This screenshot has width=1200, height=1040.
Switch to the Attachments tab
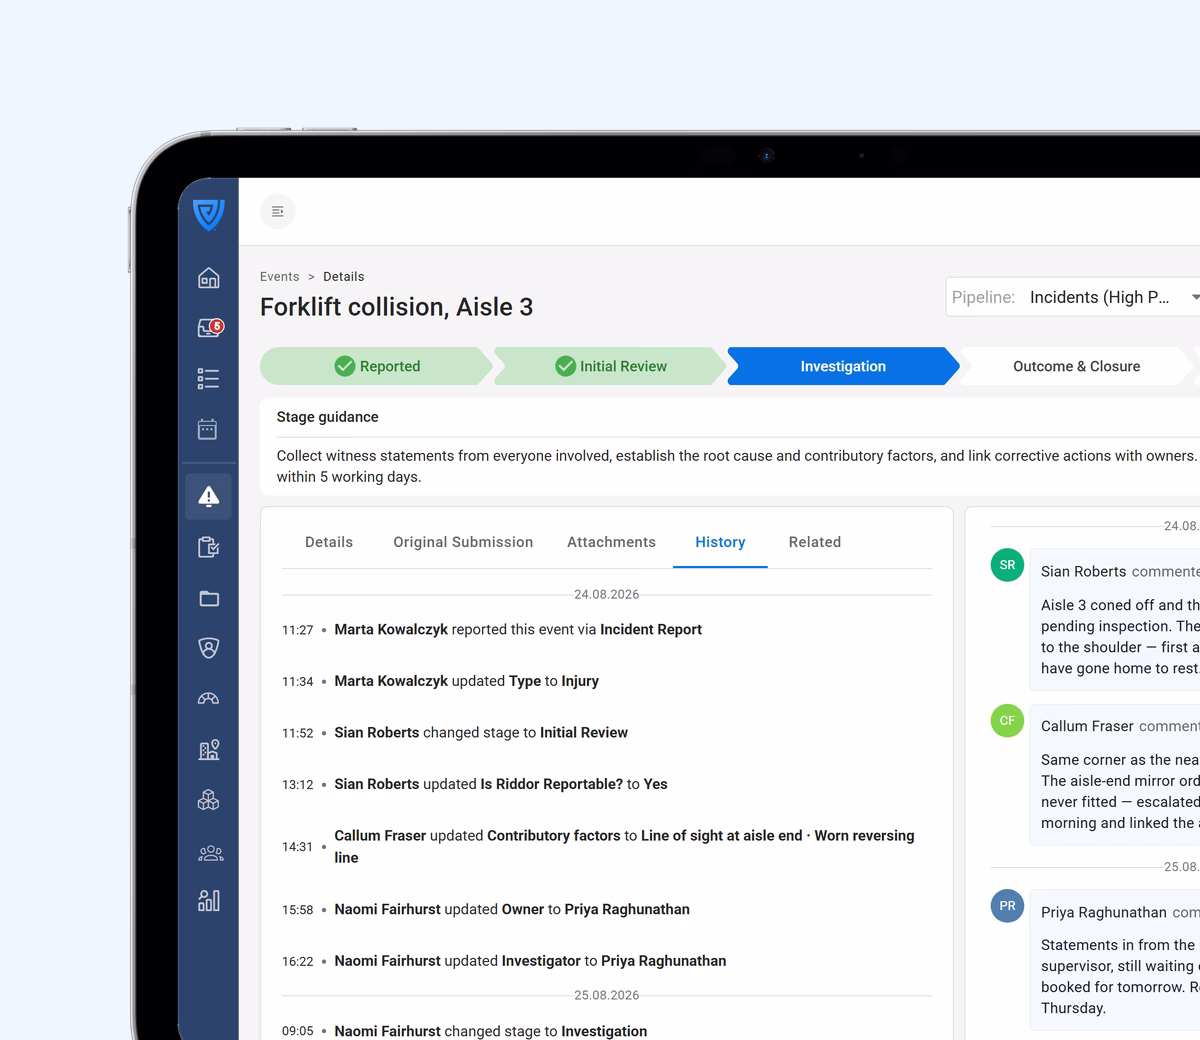(x=611, y=542)
